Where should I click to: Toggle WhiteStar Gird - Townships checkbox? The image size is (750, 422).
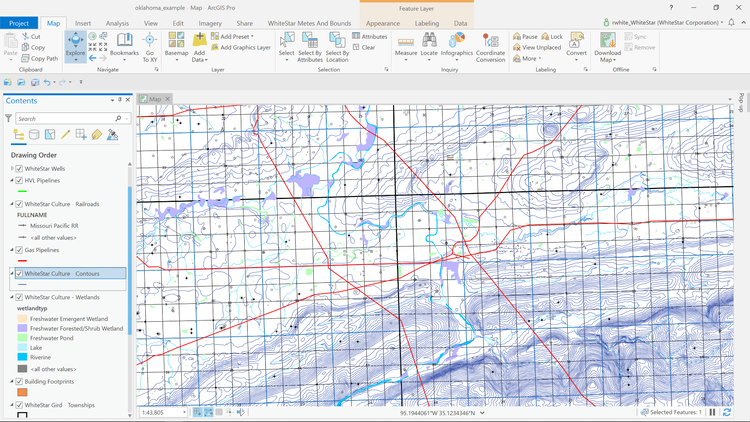point(19,405)
